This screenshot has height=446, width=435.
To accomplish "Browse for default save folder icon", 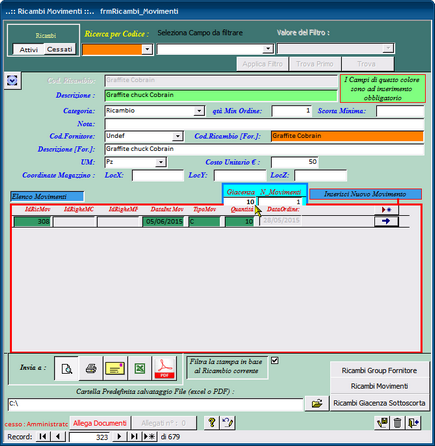I will click(x=317, y=404).
